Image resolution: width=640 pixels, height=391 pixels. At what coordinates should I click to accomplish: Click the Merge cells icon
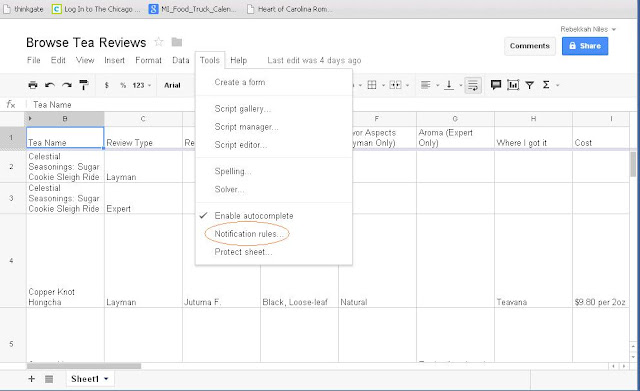(395, 85)
